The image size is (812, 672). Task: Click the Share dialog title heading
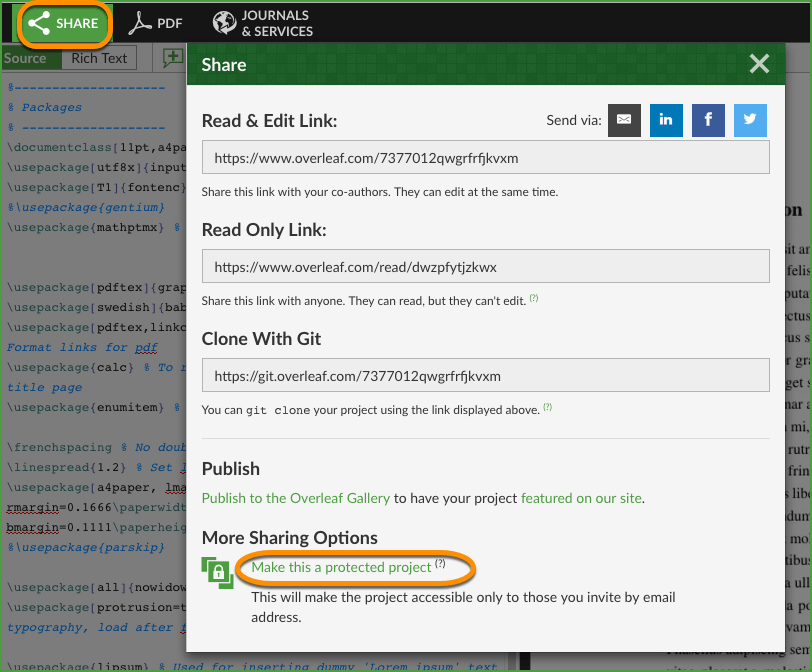click(224, 65)
